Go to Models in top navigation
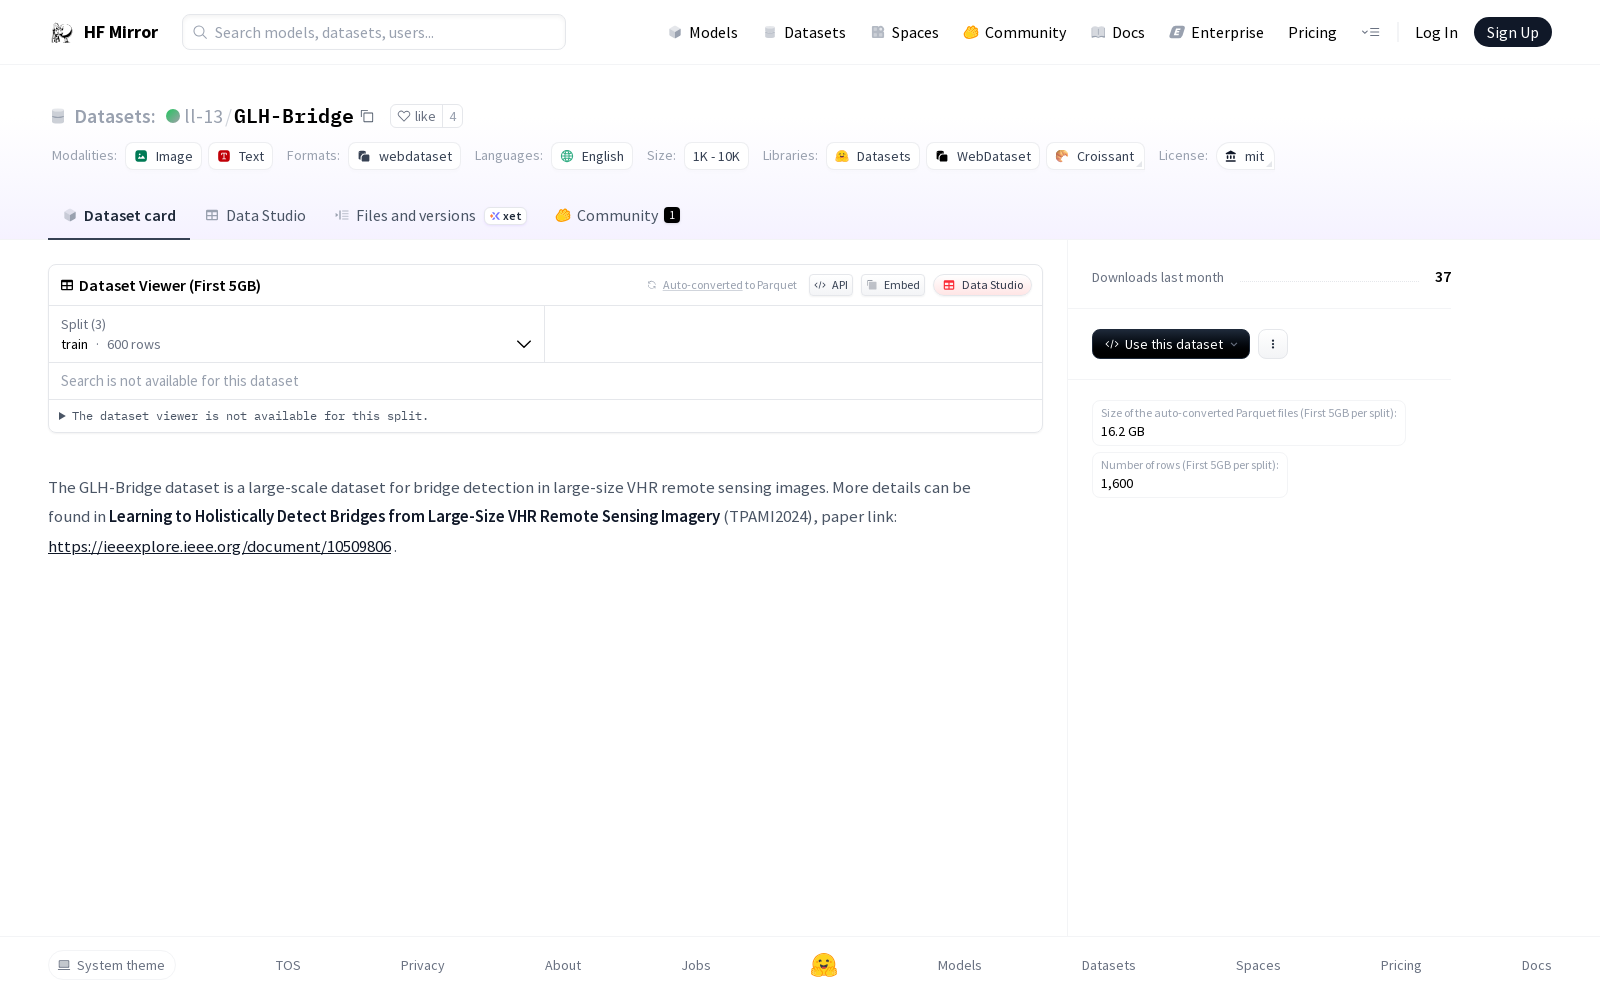The width and height of the screenshot is (1600, 1000). (703, 32)
